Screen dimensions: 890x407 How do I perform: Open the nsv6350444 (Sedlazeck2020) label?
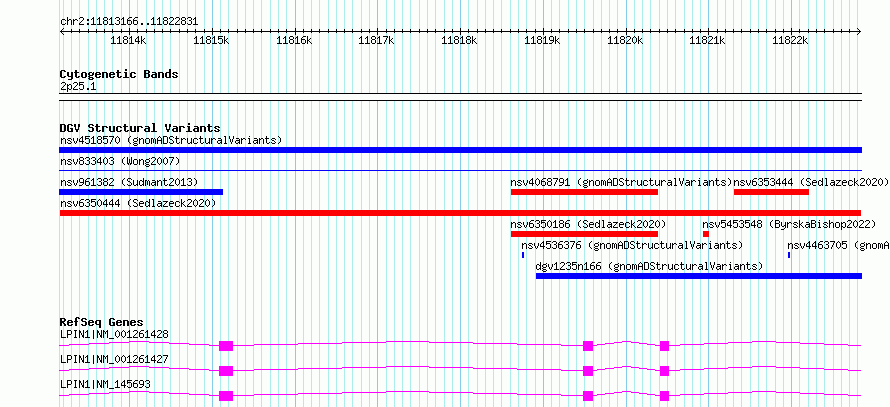[x=138, y=203]
